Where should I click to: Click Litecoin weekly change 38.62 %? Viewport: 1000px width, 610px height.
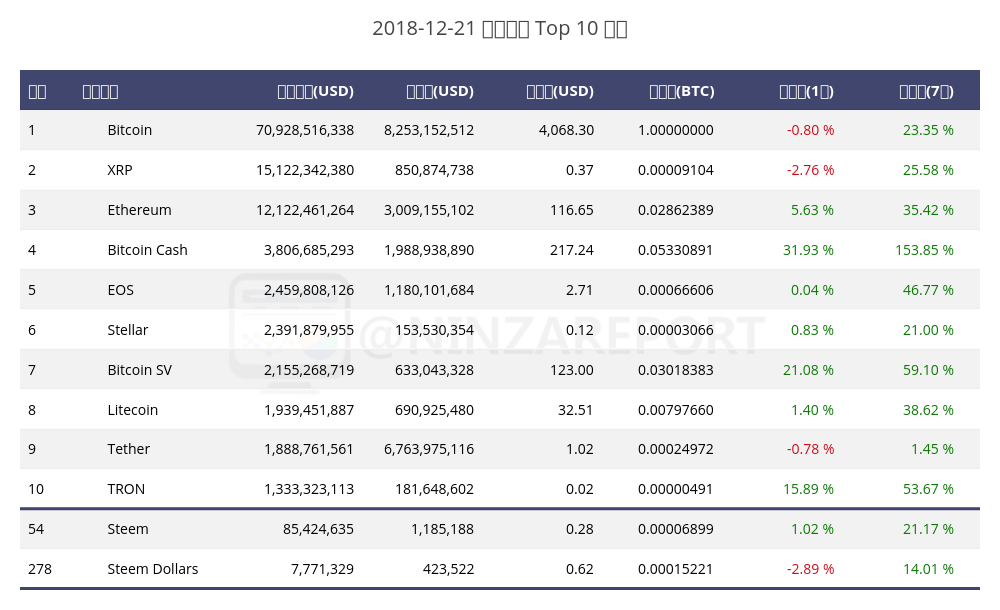click(928, 410)
